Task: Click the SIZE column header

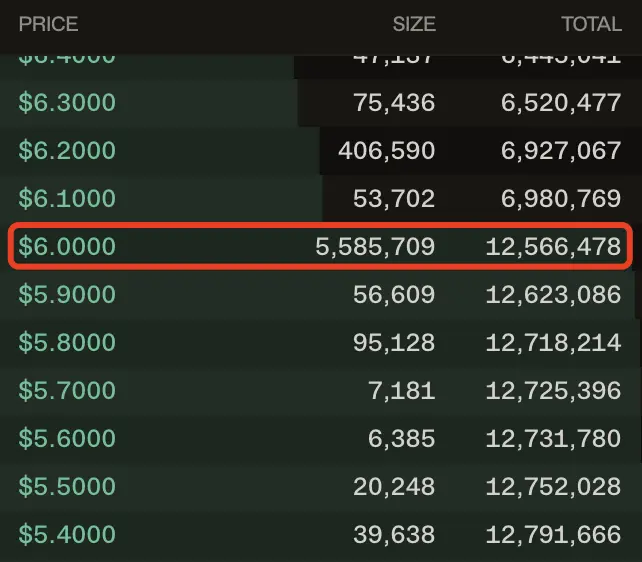Action: 414,24
